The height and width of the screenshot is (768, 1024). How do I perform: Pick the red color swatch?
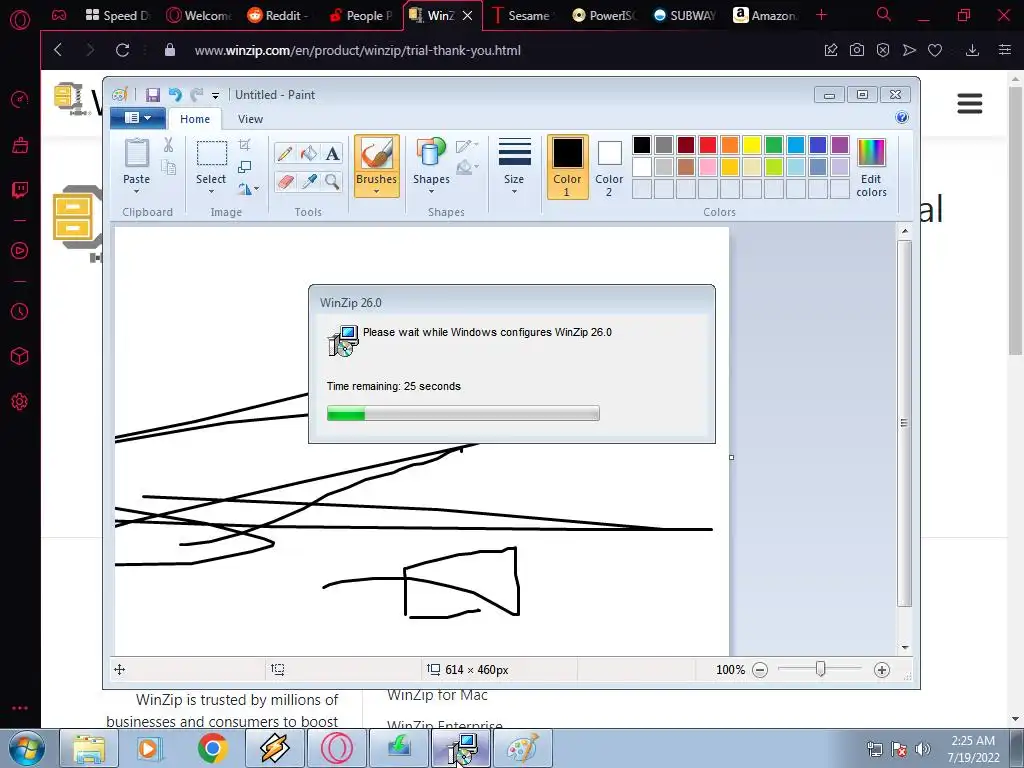[x=708, y=145]
